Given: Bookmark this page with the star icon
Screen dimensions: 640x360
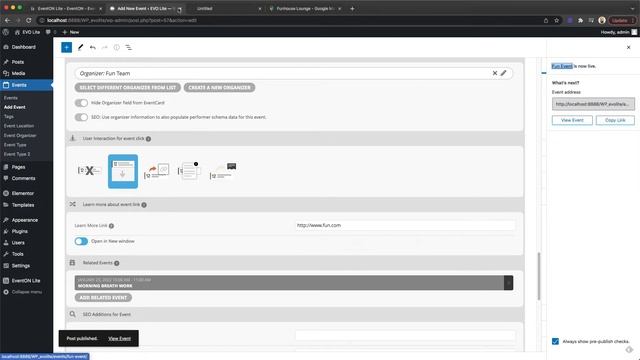Looking at the screenshot, I should 556,20.
